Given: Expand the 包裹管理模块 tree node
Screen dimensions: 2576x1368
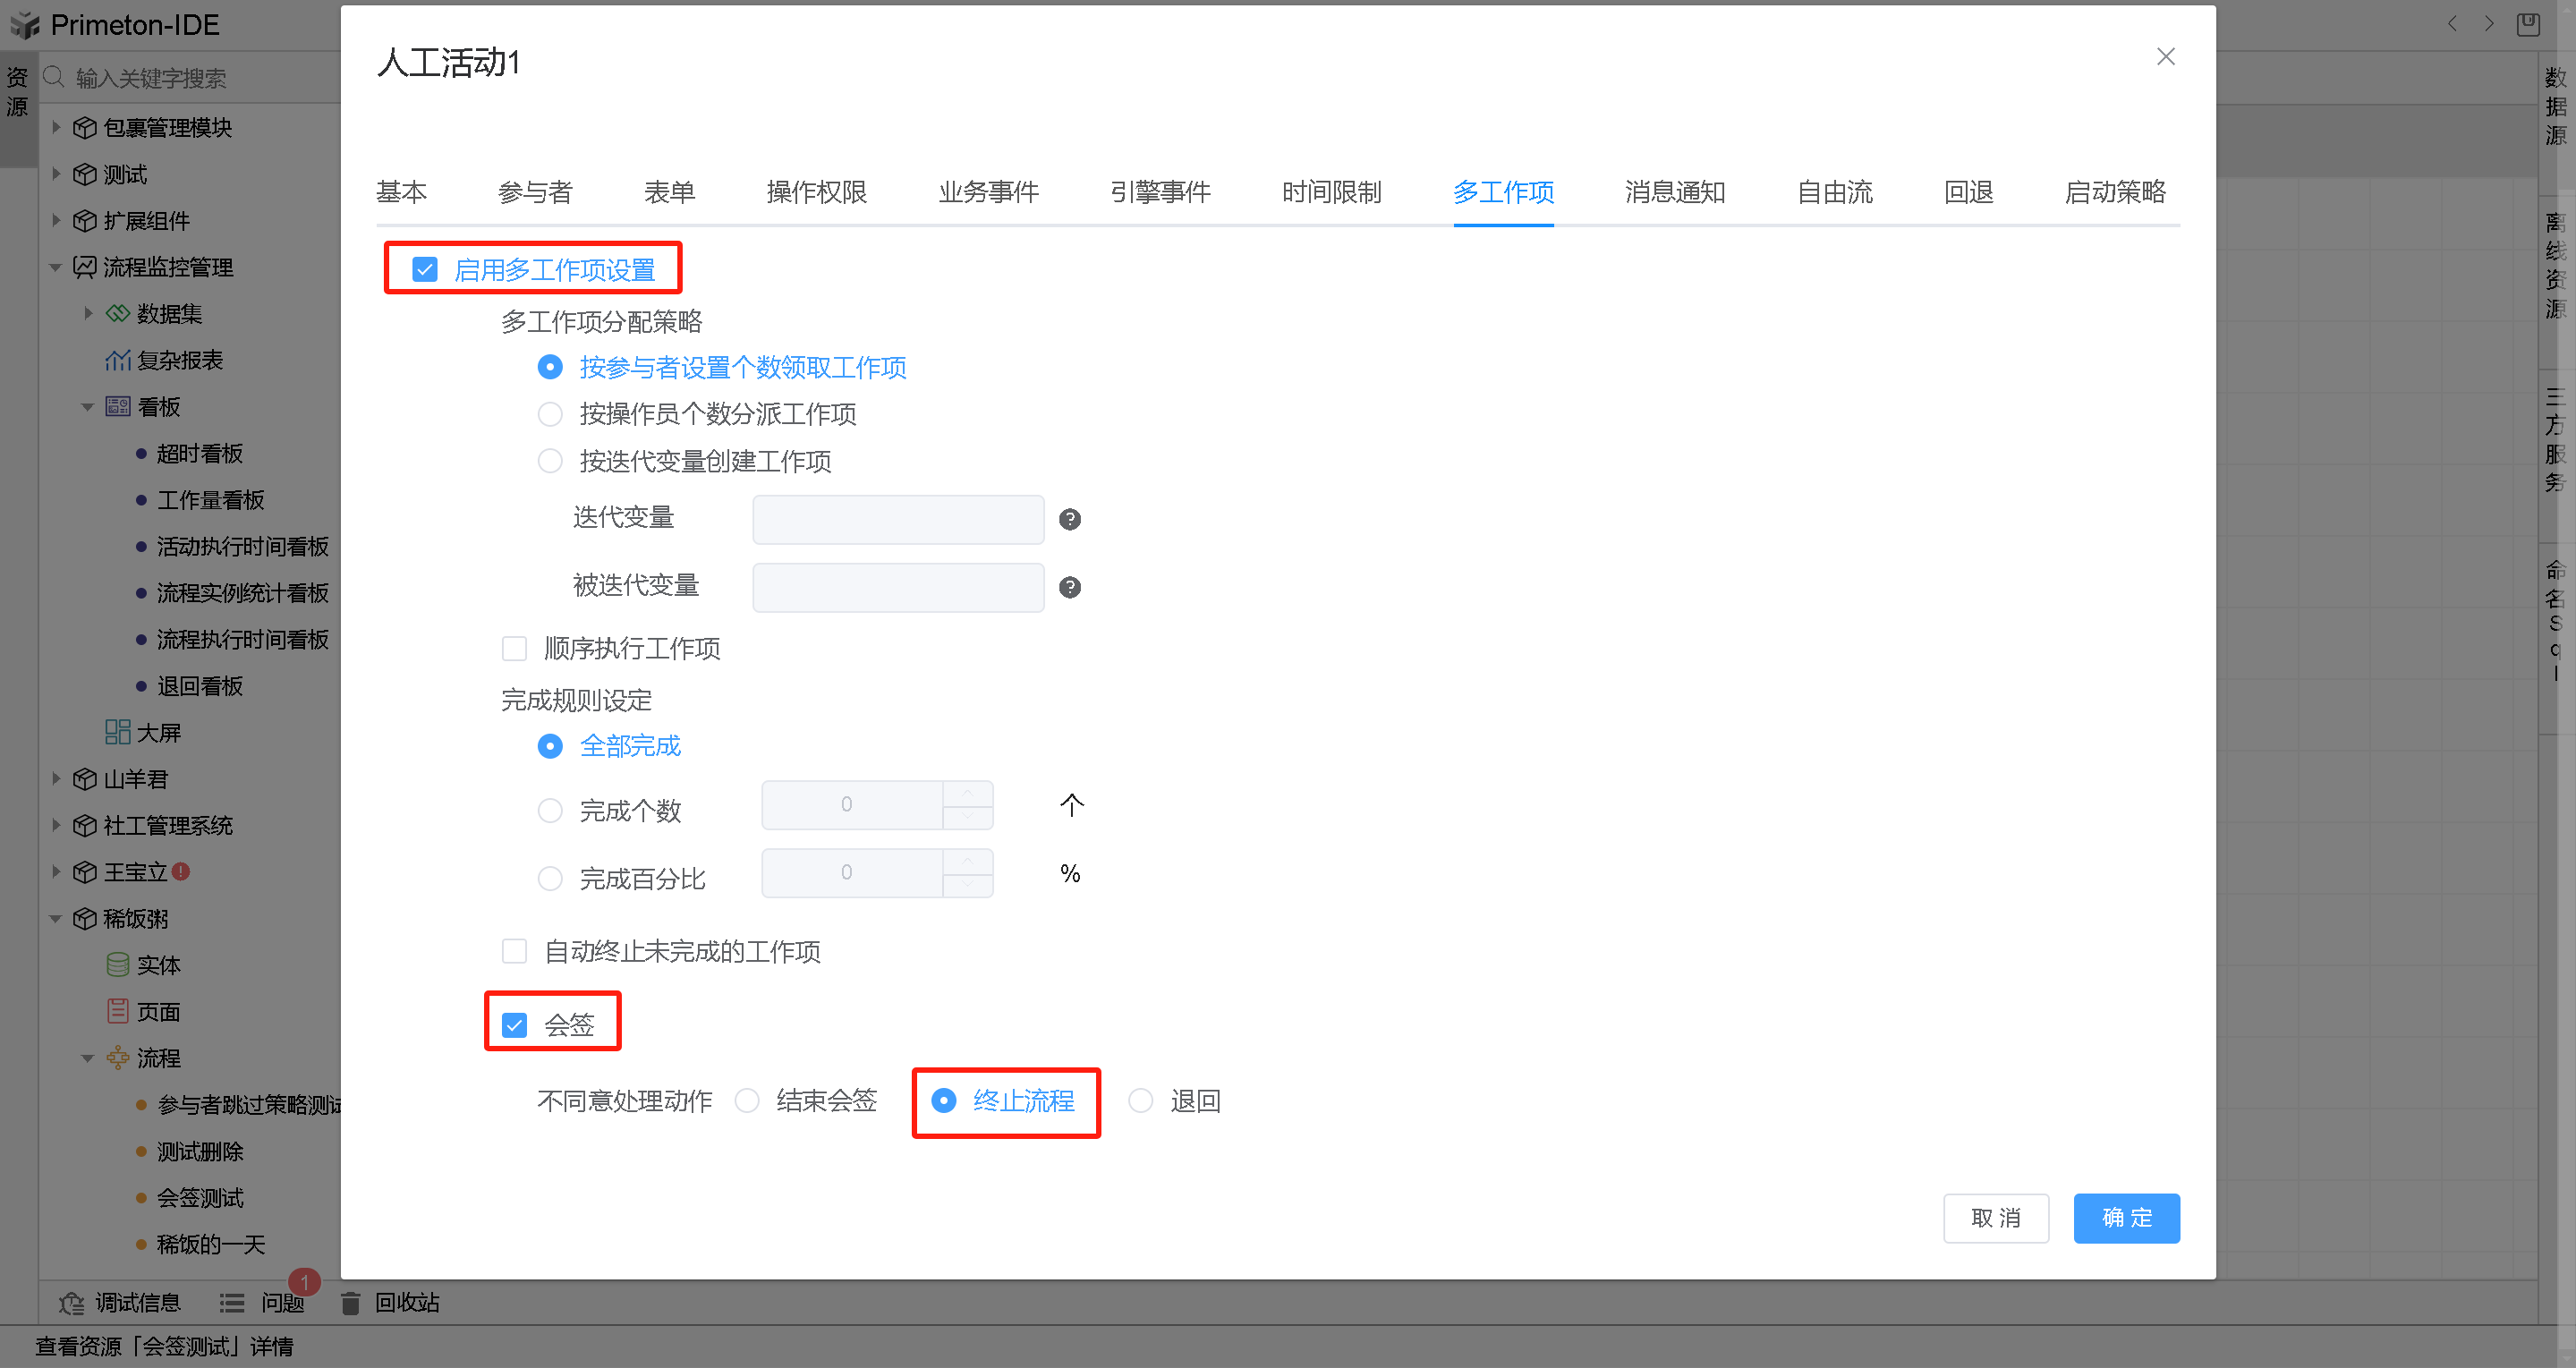Looking at the screenshot, I should point(57,127).
